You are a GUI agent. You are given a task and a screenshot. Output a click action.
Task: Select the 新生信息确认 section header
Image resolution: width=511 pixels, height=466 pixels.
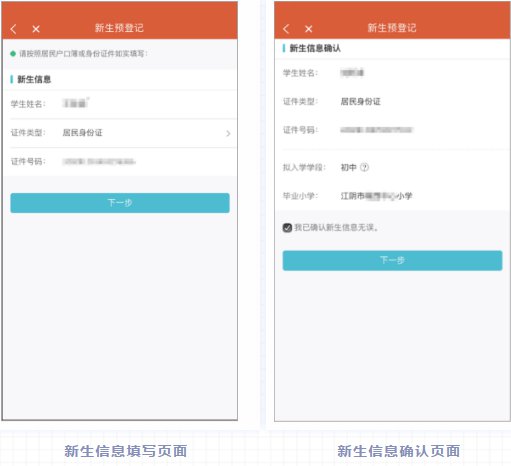tap(315, 48)
